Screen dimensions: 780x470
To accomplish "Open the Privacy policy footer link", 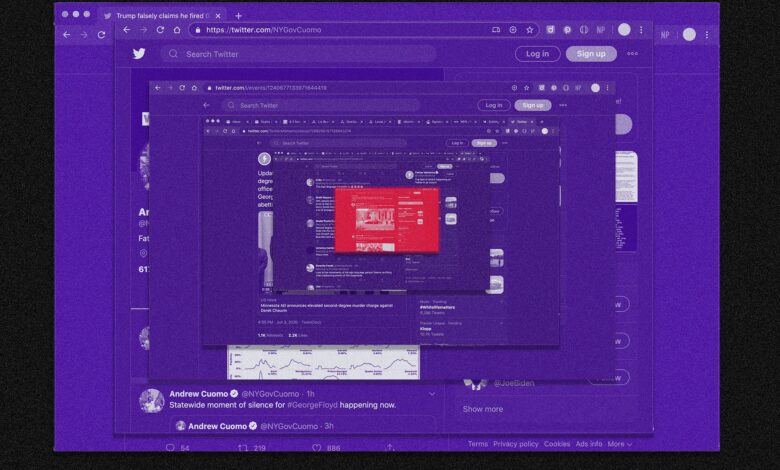I will (516, 444).
